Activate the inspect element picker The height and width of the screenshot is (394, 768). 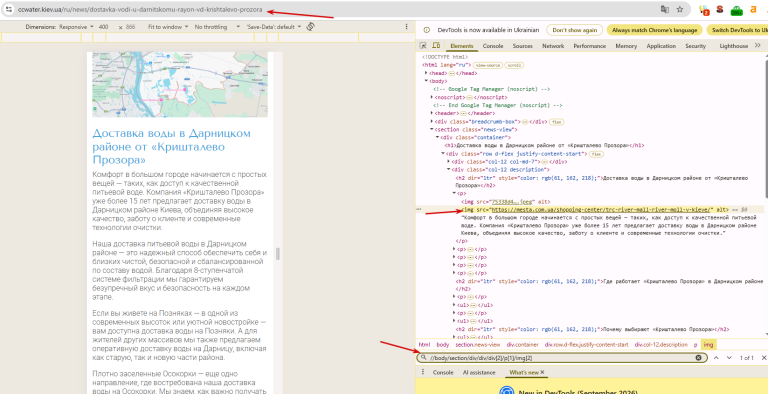[423, 46]
